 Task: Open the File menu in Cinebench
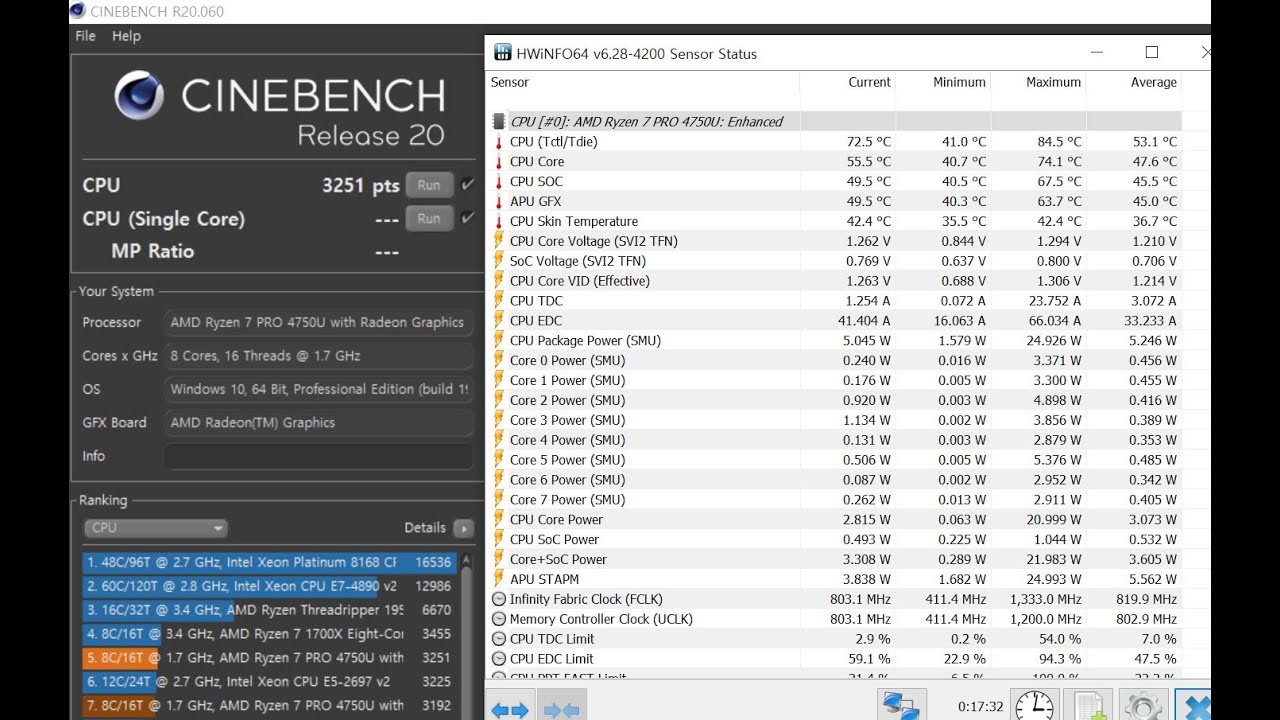[85, 36]
